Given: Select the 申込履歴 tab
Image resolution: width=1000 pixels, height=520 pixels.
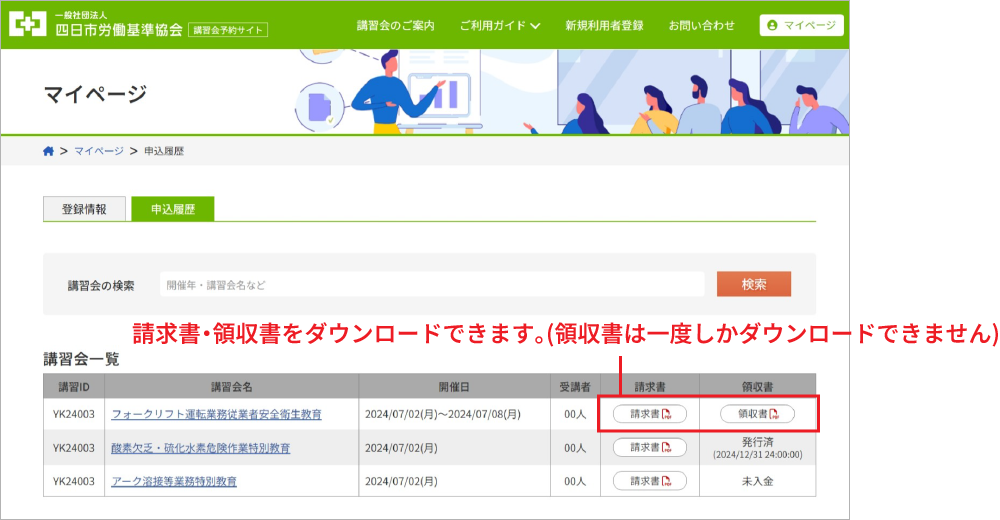Looking at the screenshot, I should 172,209.
